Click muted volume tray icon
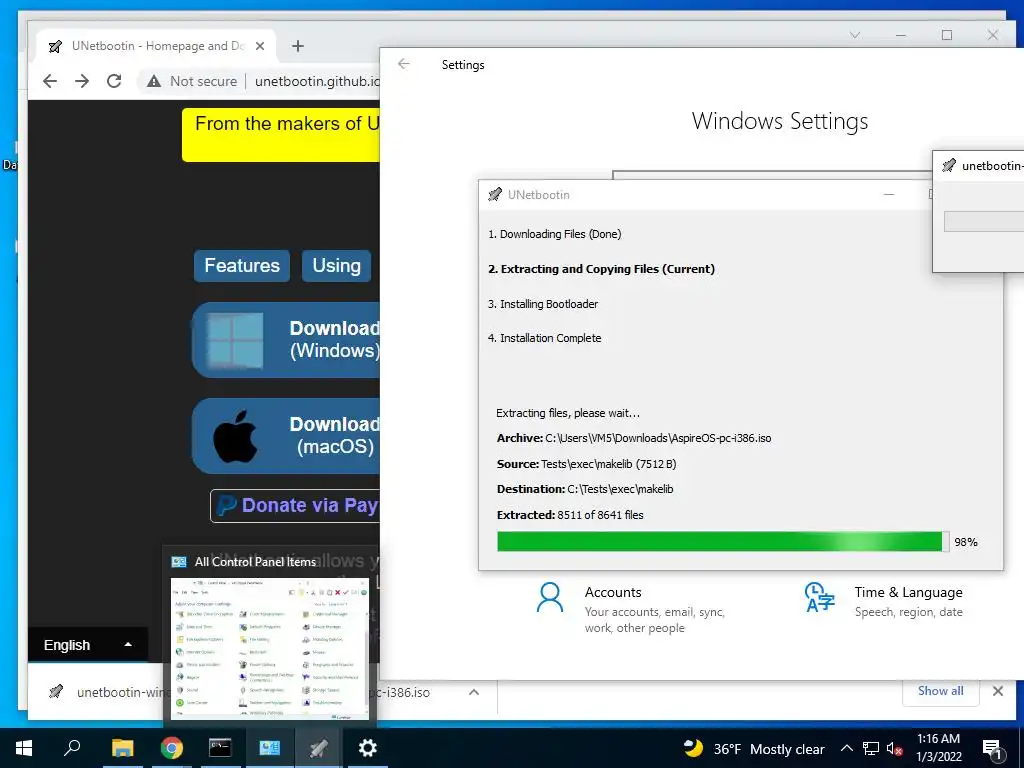1024x768 pixels. pos(895,749)
